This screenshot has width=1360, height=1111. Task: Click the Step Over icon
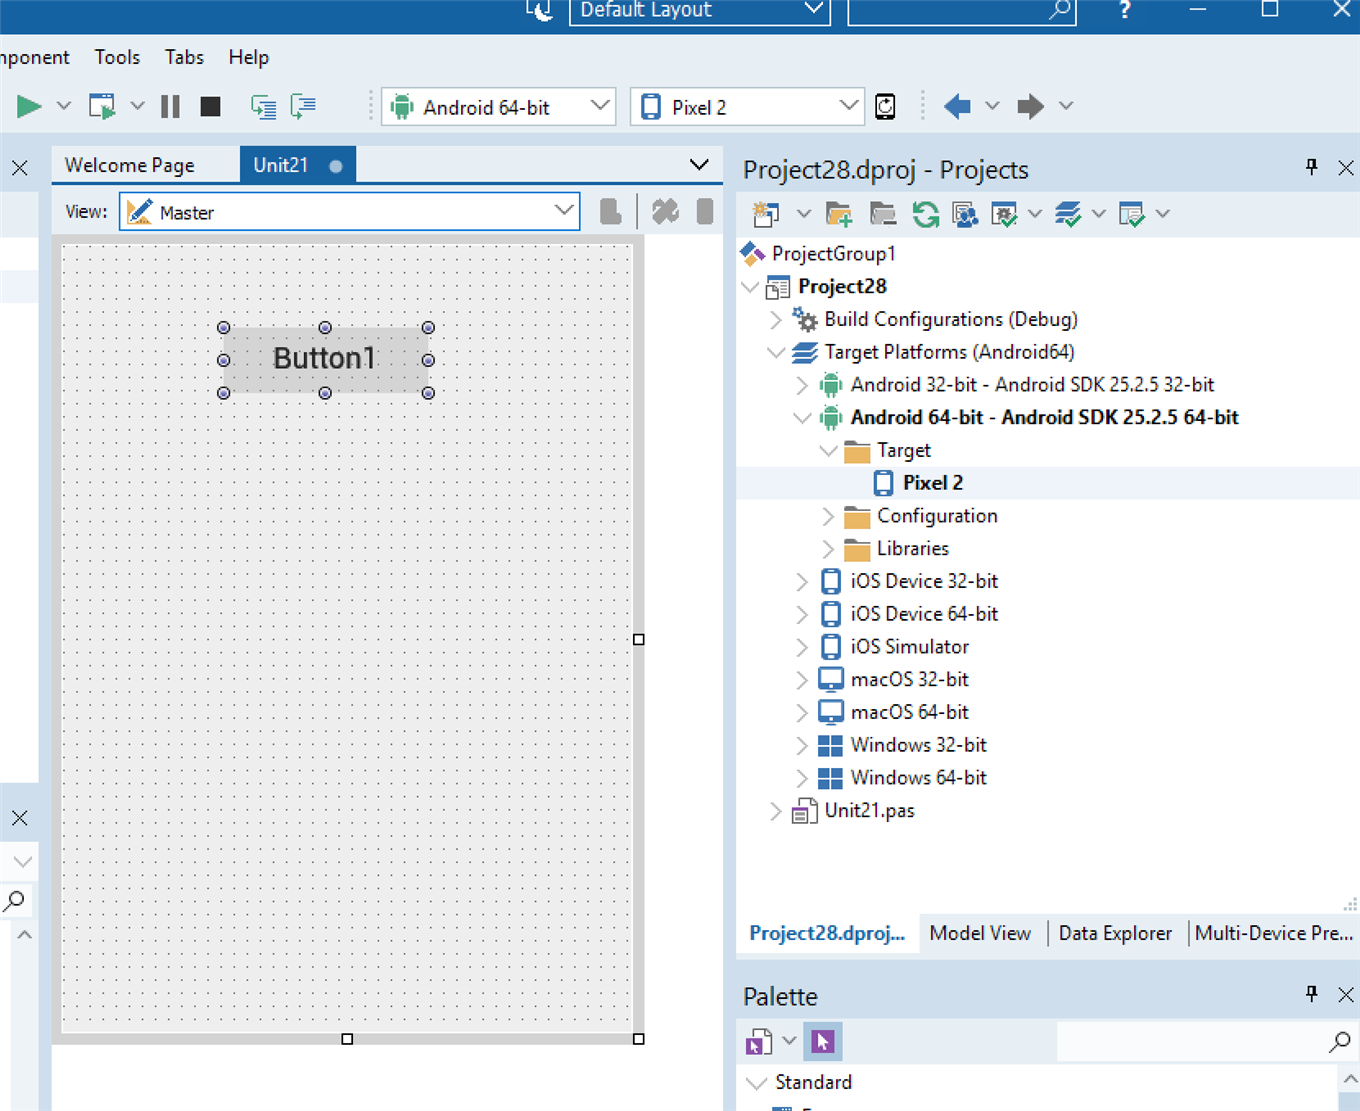303,106
